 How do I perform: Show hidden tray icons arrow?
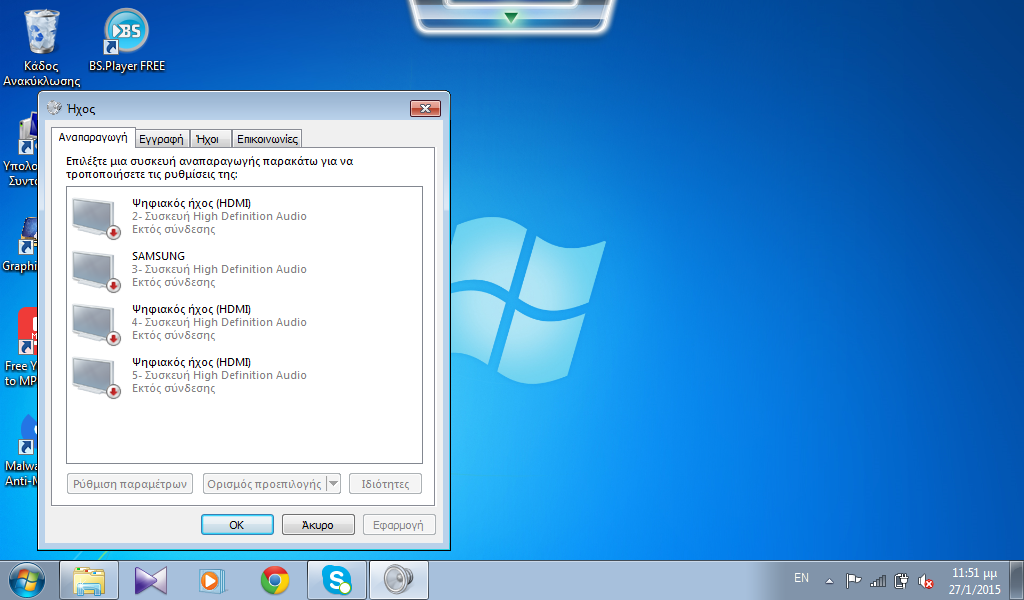[829, 580]
